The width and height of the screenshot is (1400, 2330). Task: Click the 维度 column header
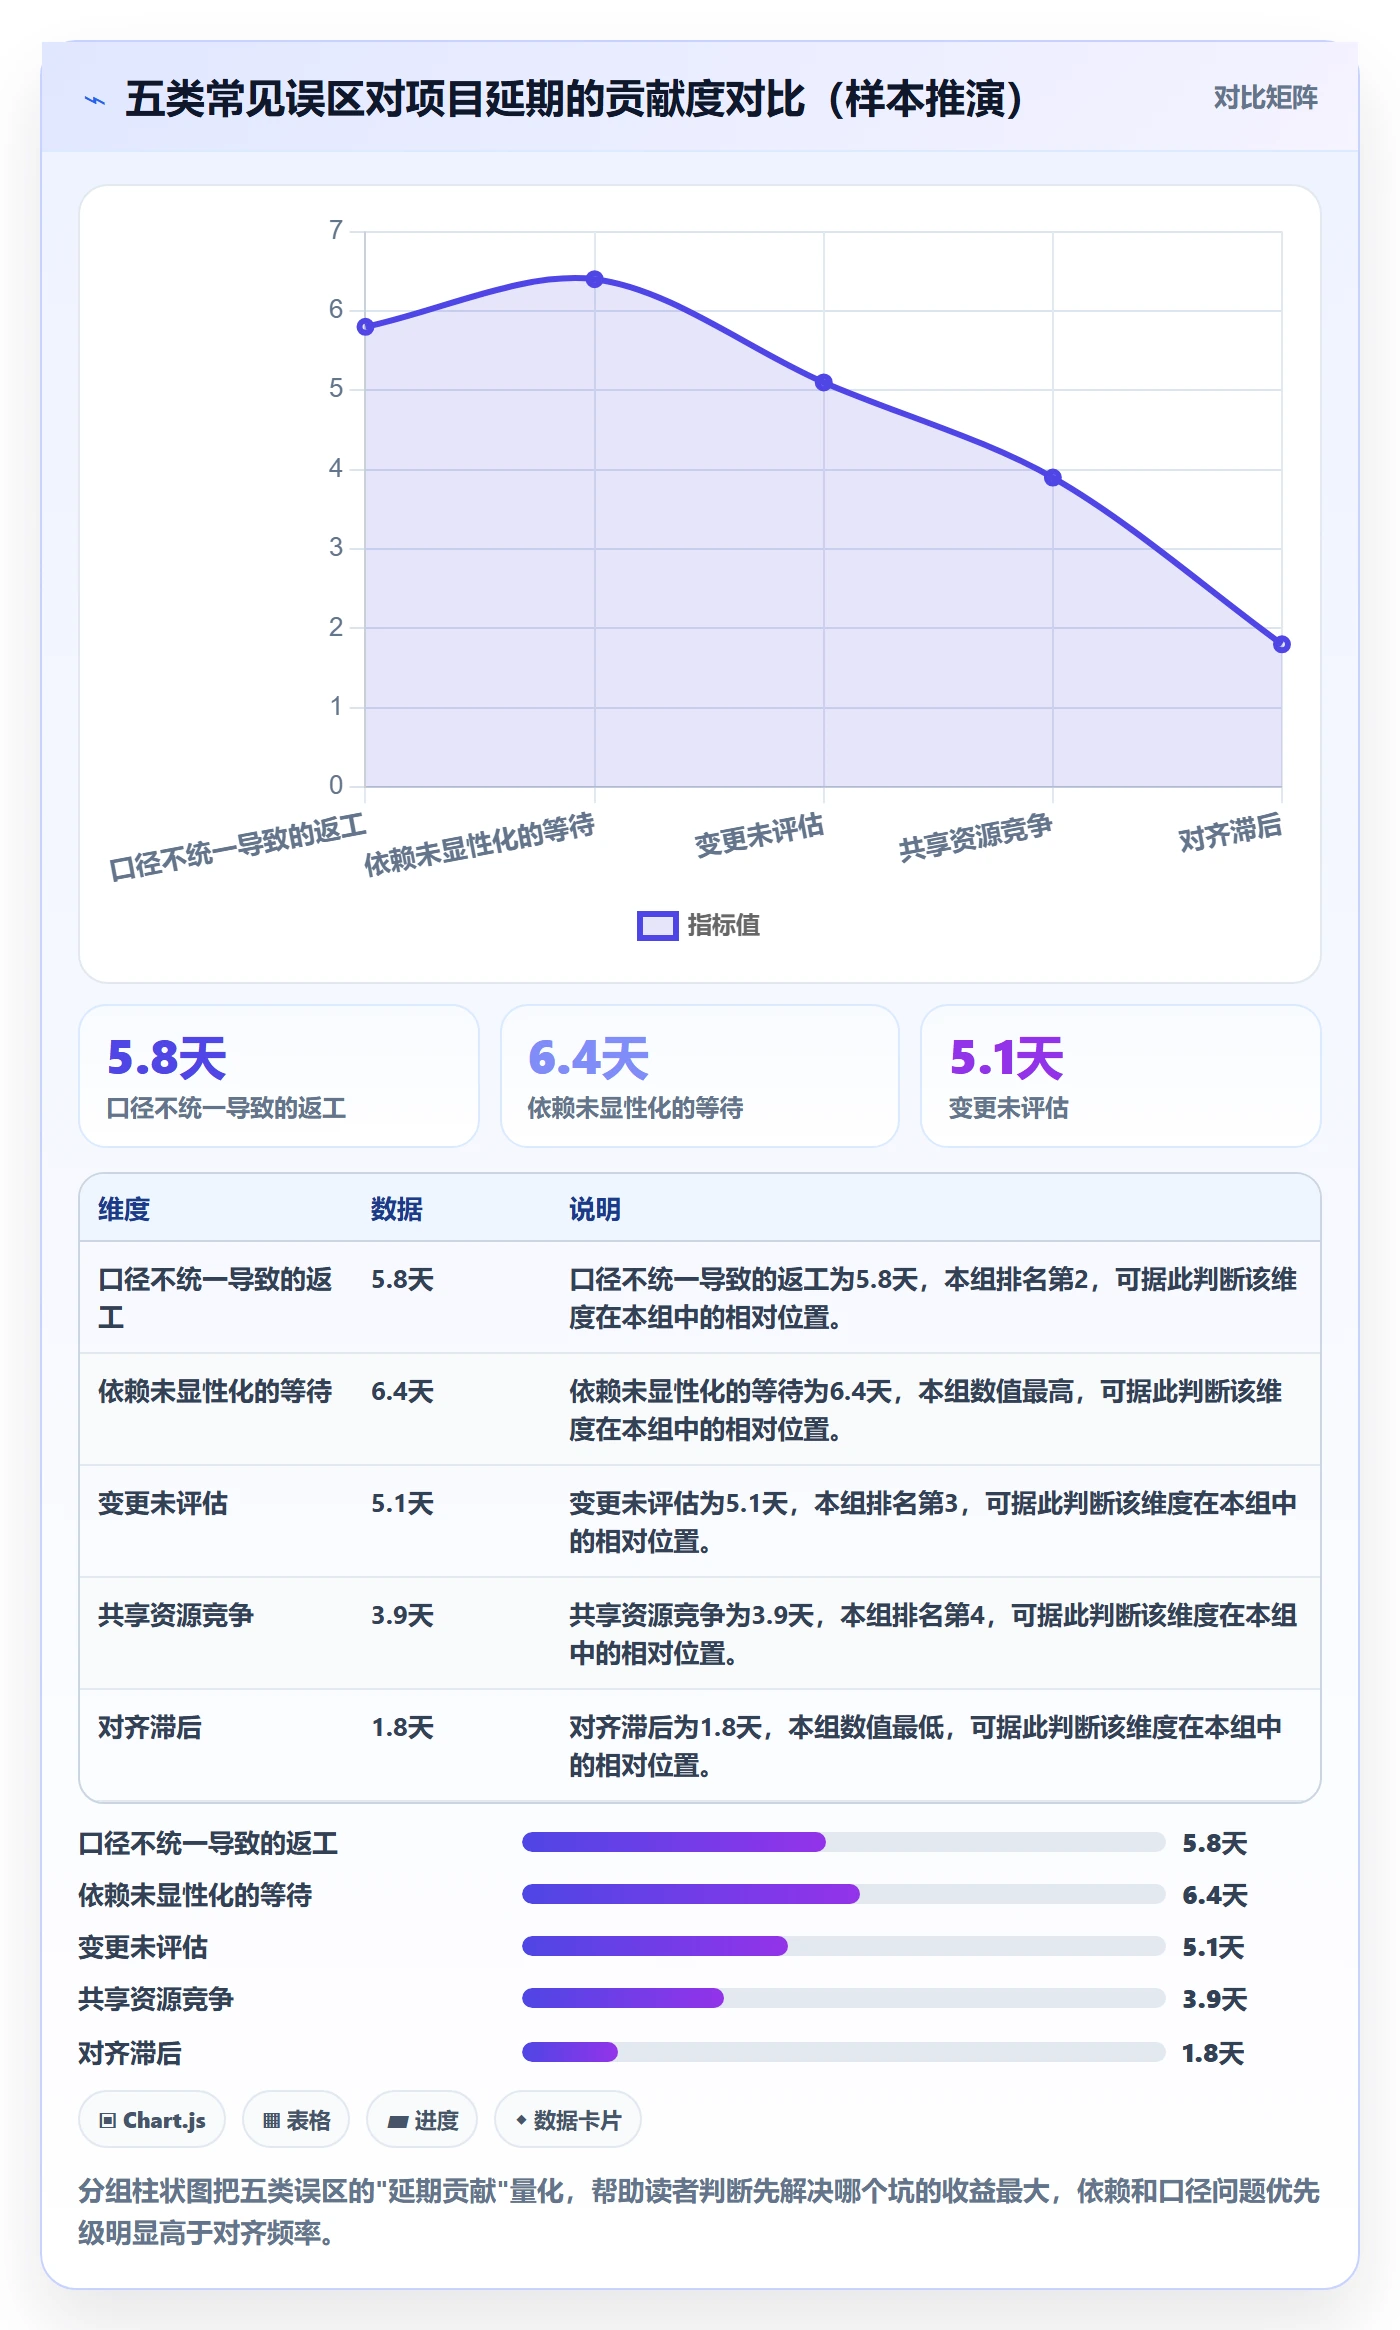tap(124, 1210)
